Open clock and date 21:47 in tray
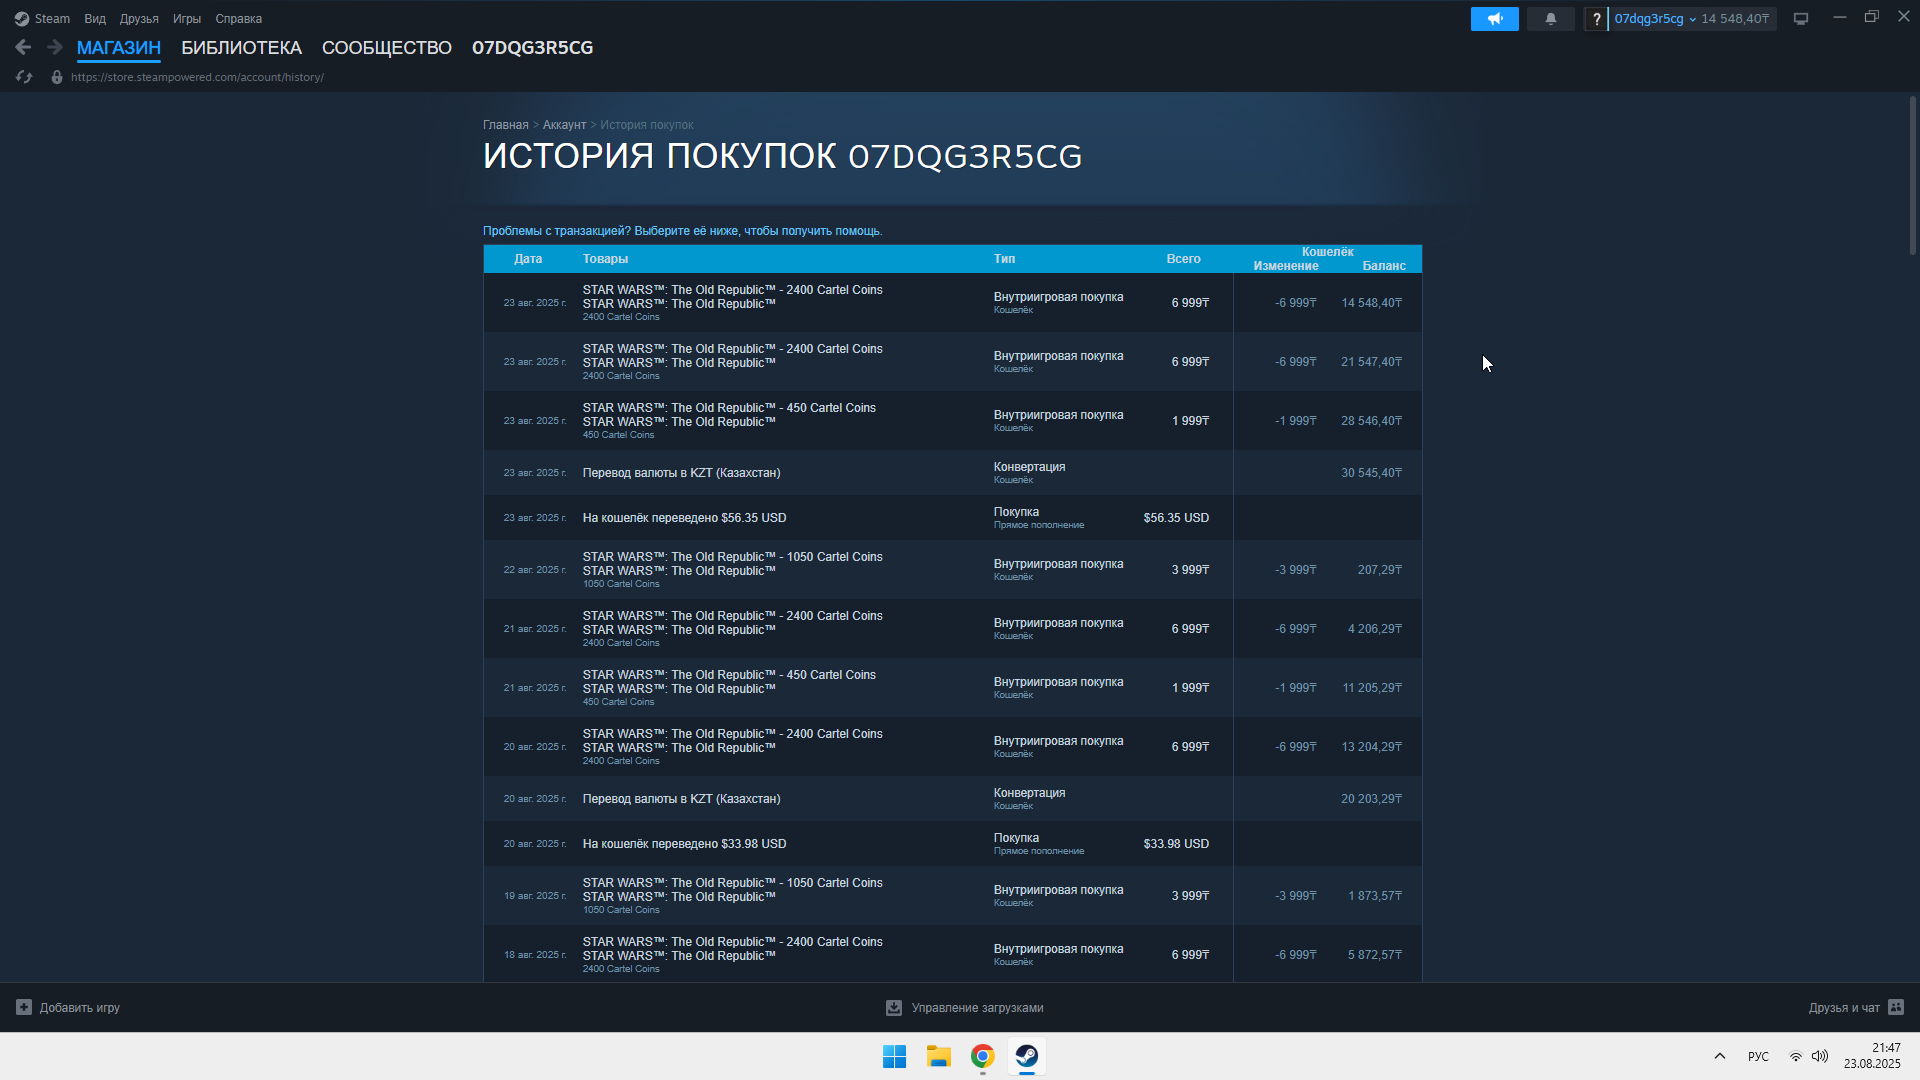Viewport: 1920px width, 1080px height. click(1872, 1056)
